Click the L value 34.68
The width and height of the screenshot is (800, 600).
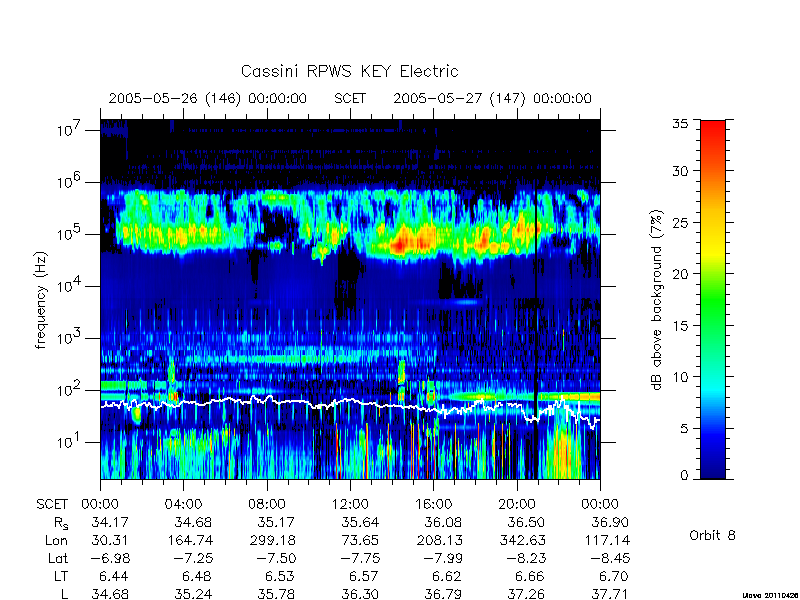pyautogui.click(x=110, y=594)
